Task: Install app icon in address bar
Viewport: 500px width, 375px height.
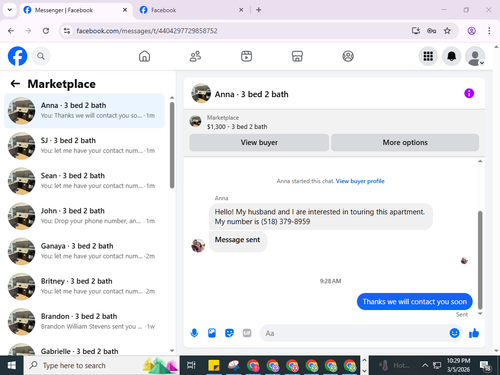Action: [x=415, y=31]
